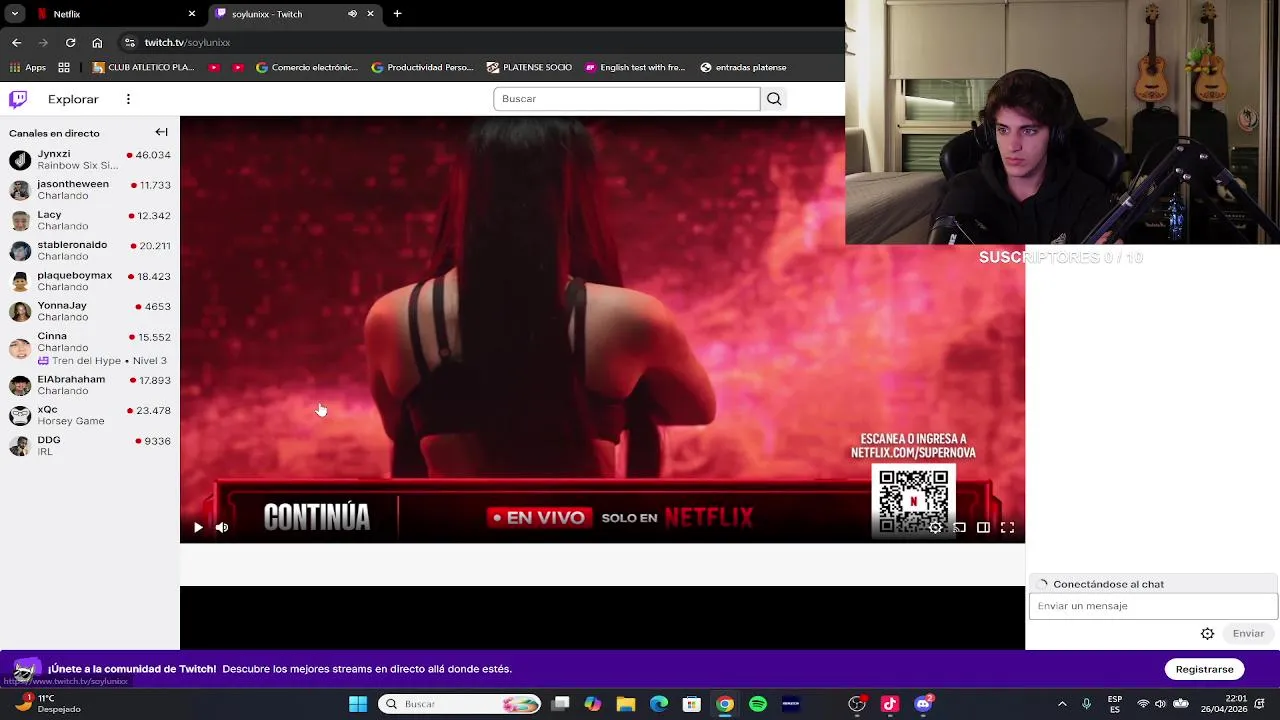Open Comercio electrónic... bookmark

point(307,68)
